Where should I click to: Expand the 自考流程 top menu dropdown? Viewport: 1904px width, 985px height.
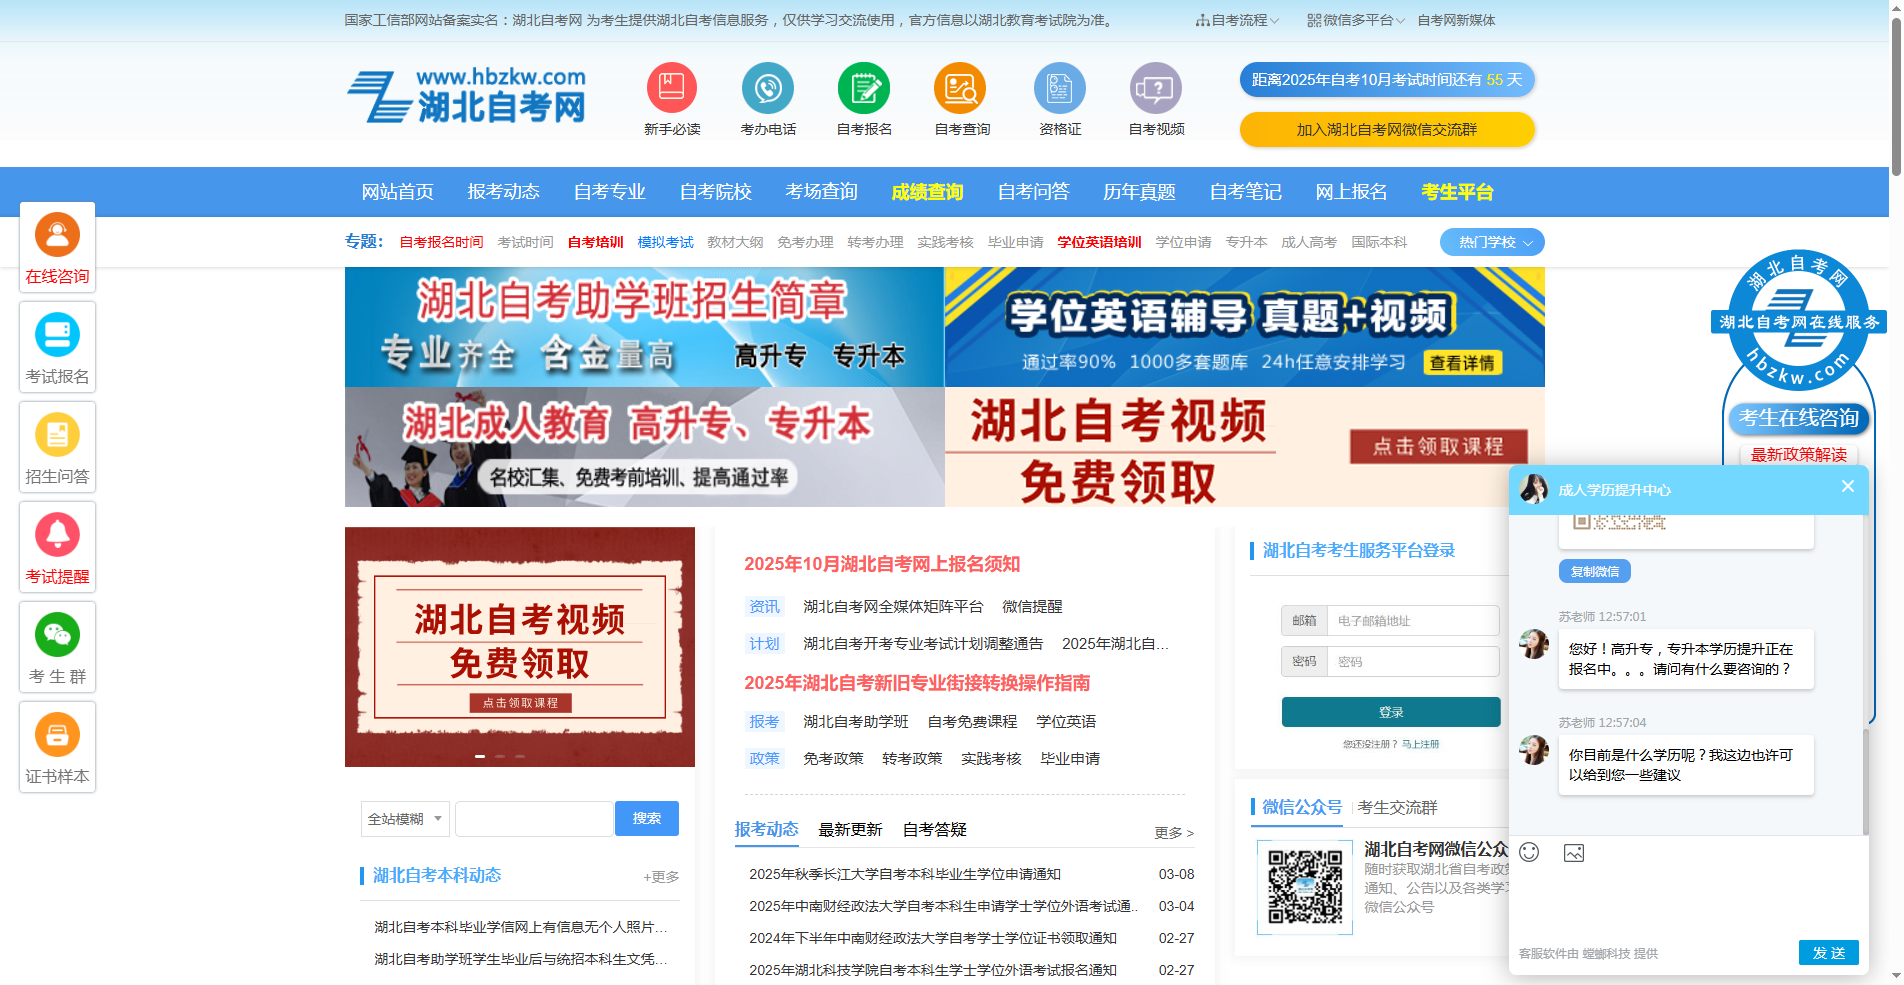pyautogui.click(x=1238, y=19)
